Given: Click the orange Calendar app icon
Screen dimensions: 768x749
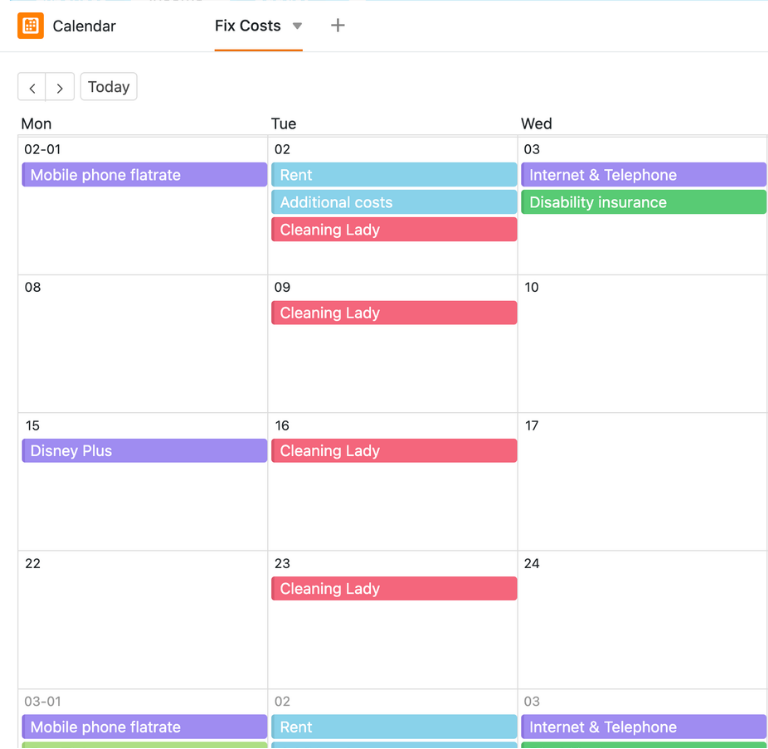Looking at the screenshot, I should (x=30, y=25).
